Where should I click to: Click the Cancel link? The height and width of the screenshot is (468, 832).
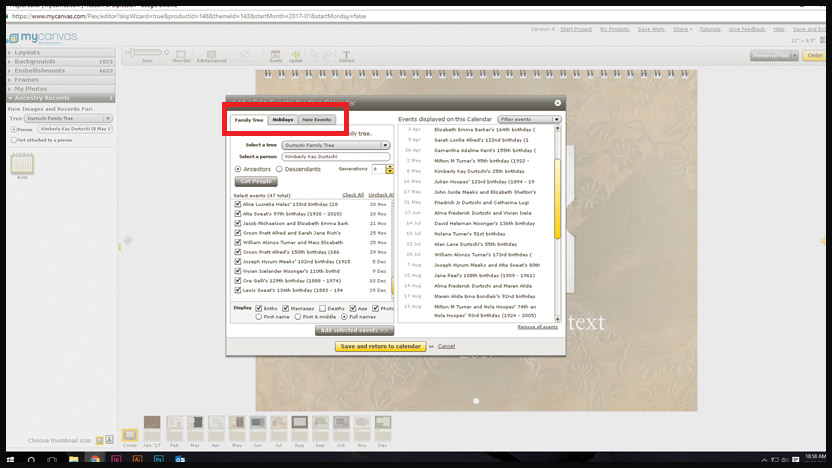pyautogui.click(x=446, y=346)
